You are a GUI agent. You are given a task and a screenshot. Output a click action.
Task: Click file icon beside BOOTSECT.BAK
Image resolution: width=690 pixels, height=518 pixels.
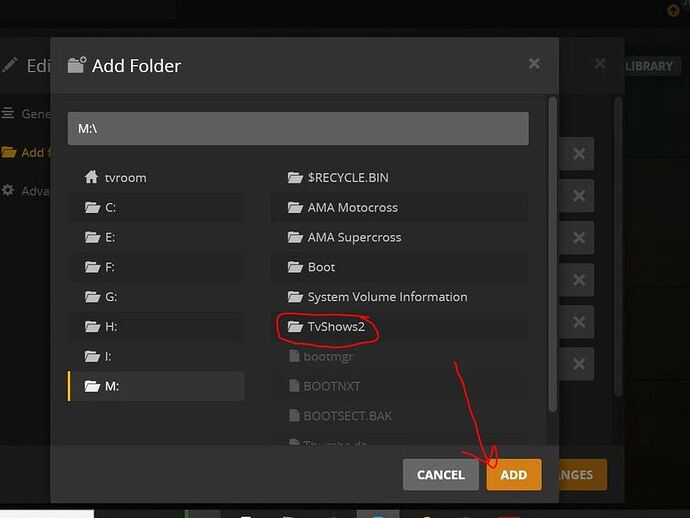point(294,415)
